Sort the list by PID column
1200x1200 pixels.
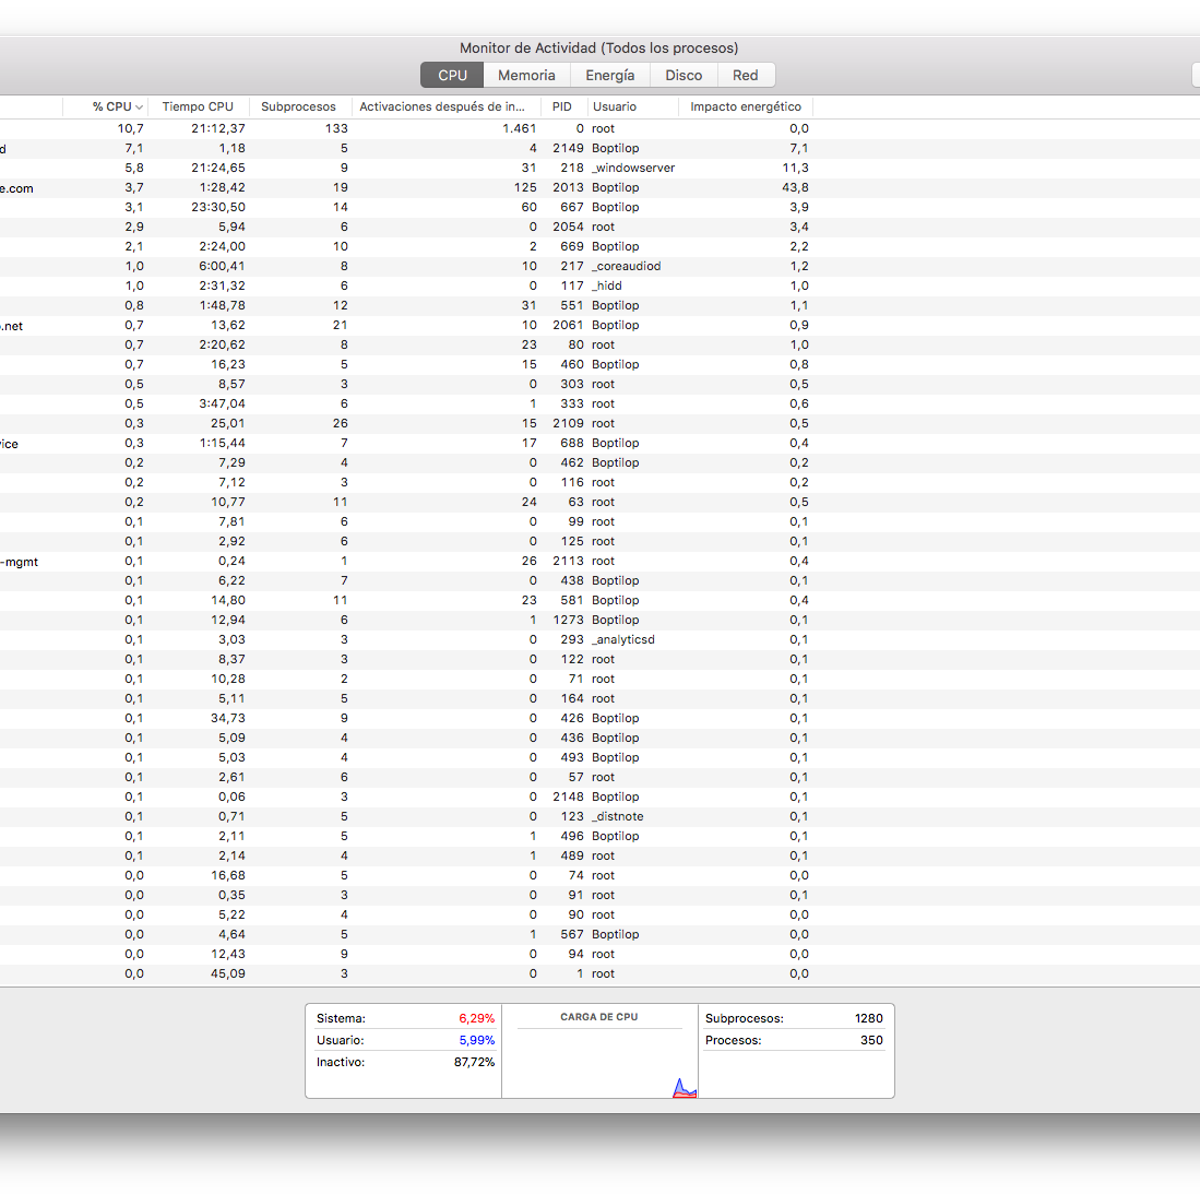pyautogui.click(x=562, y=107)
